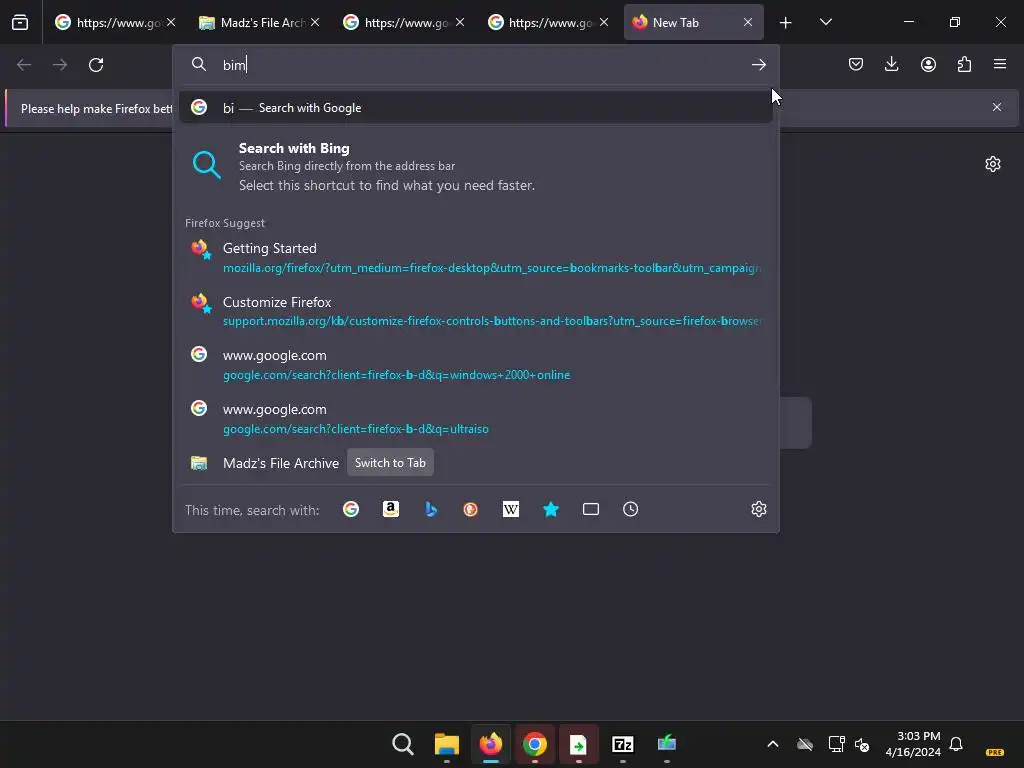Screen dimensions: 1024x768
Task: Open Windows notifications bell
Action: pos(955,744)
